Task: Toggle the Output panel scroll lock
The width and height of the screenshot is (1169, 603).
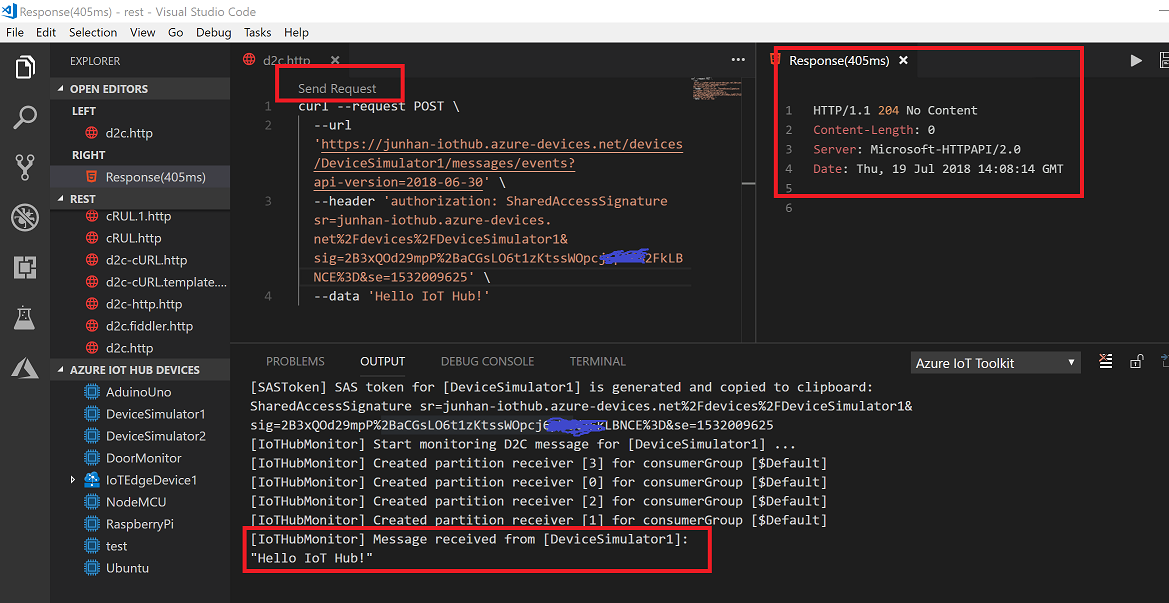Action: coord(1135,362)
